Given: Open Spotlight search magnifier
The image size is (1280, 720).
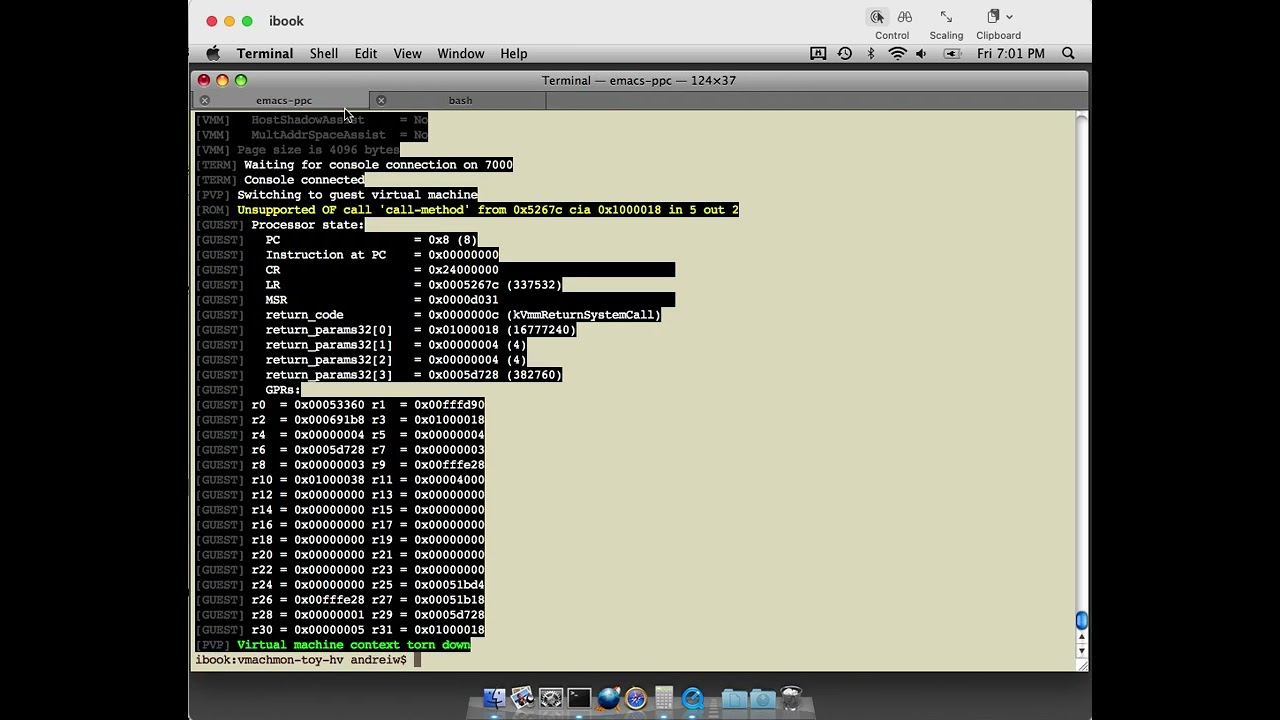Looking at the screenshot, I should click(1068, 54).
